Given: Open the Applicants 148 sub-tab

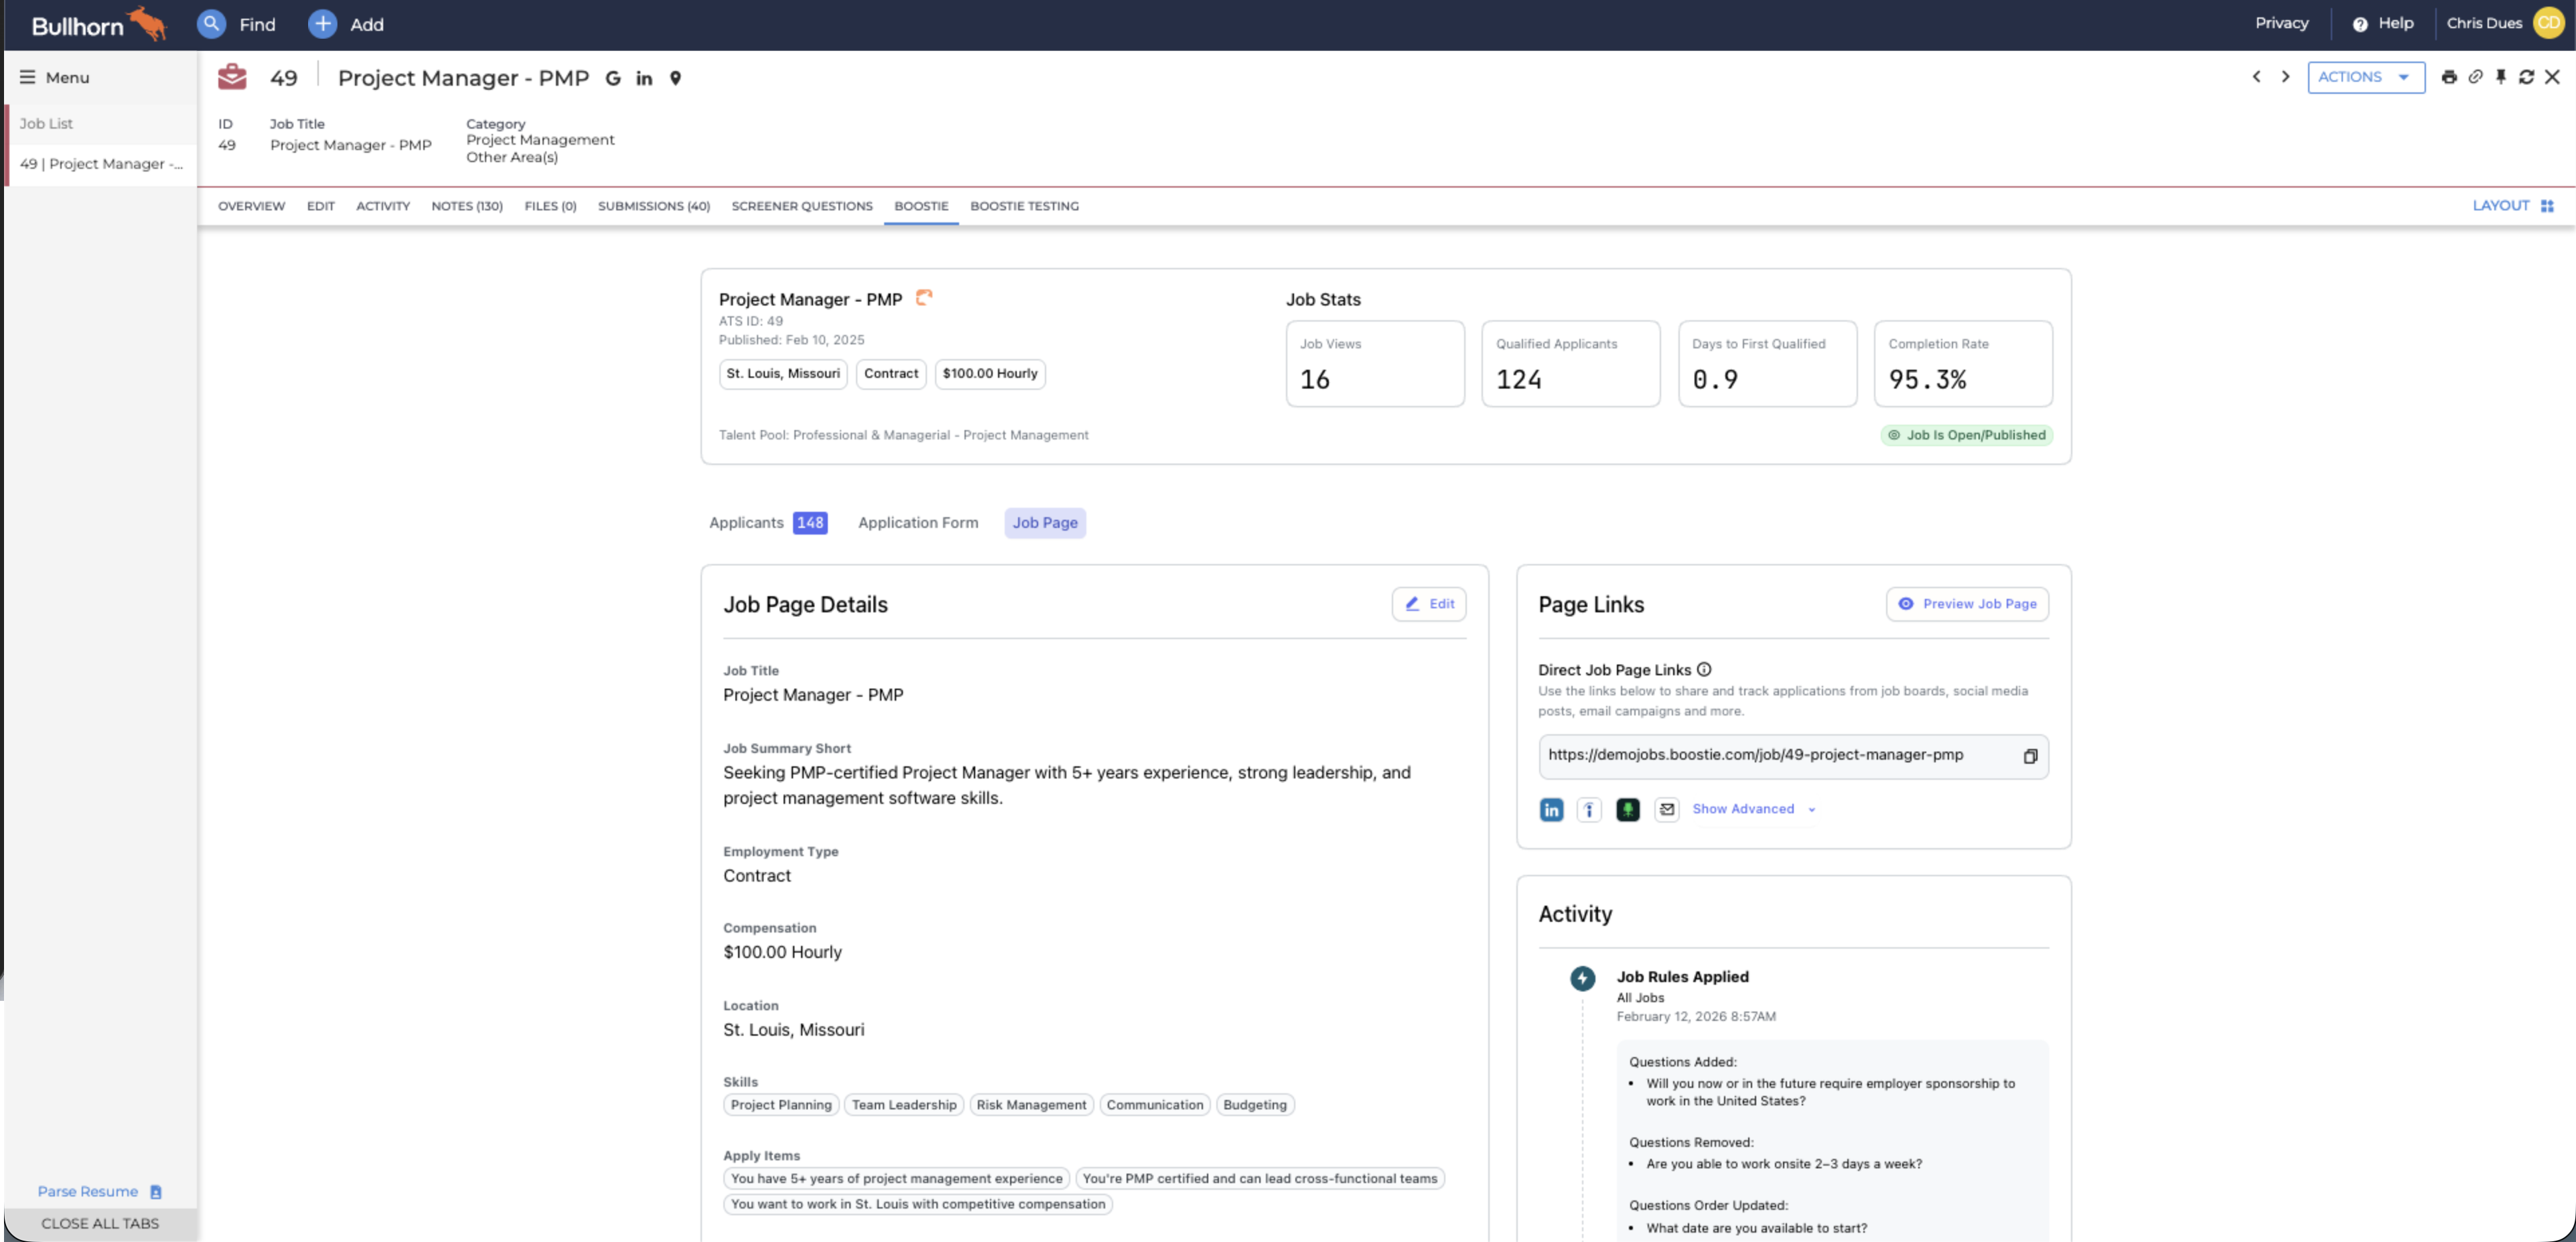Looking at the screenshot, I should point(767,523).
